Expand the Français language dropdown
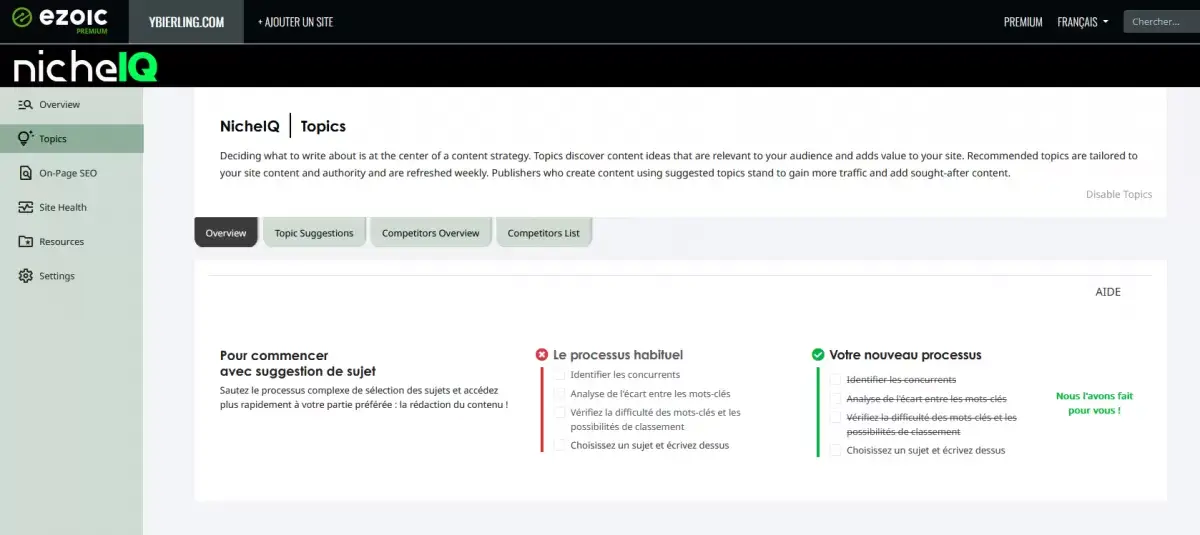 point(1082,22)
